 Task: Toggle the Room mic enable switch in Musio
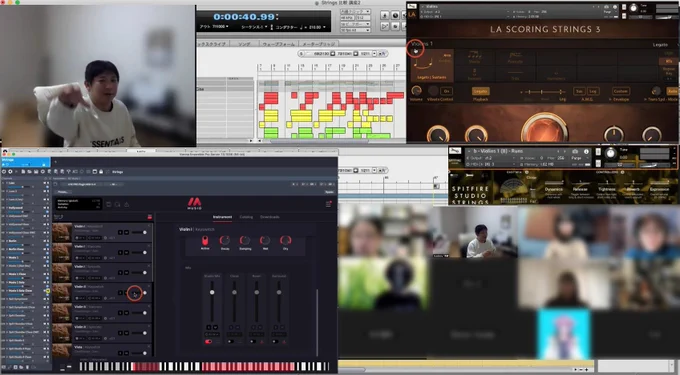[x=253, y=342]
